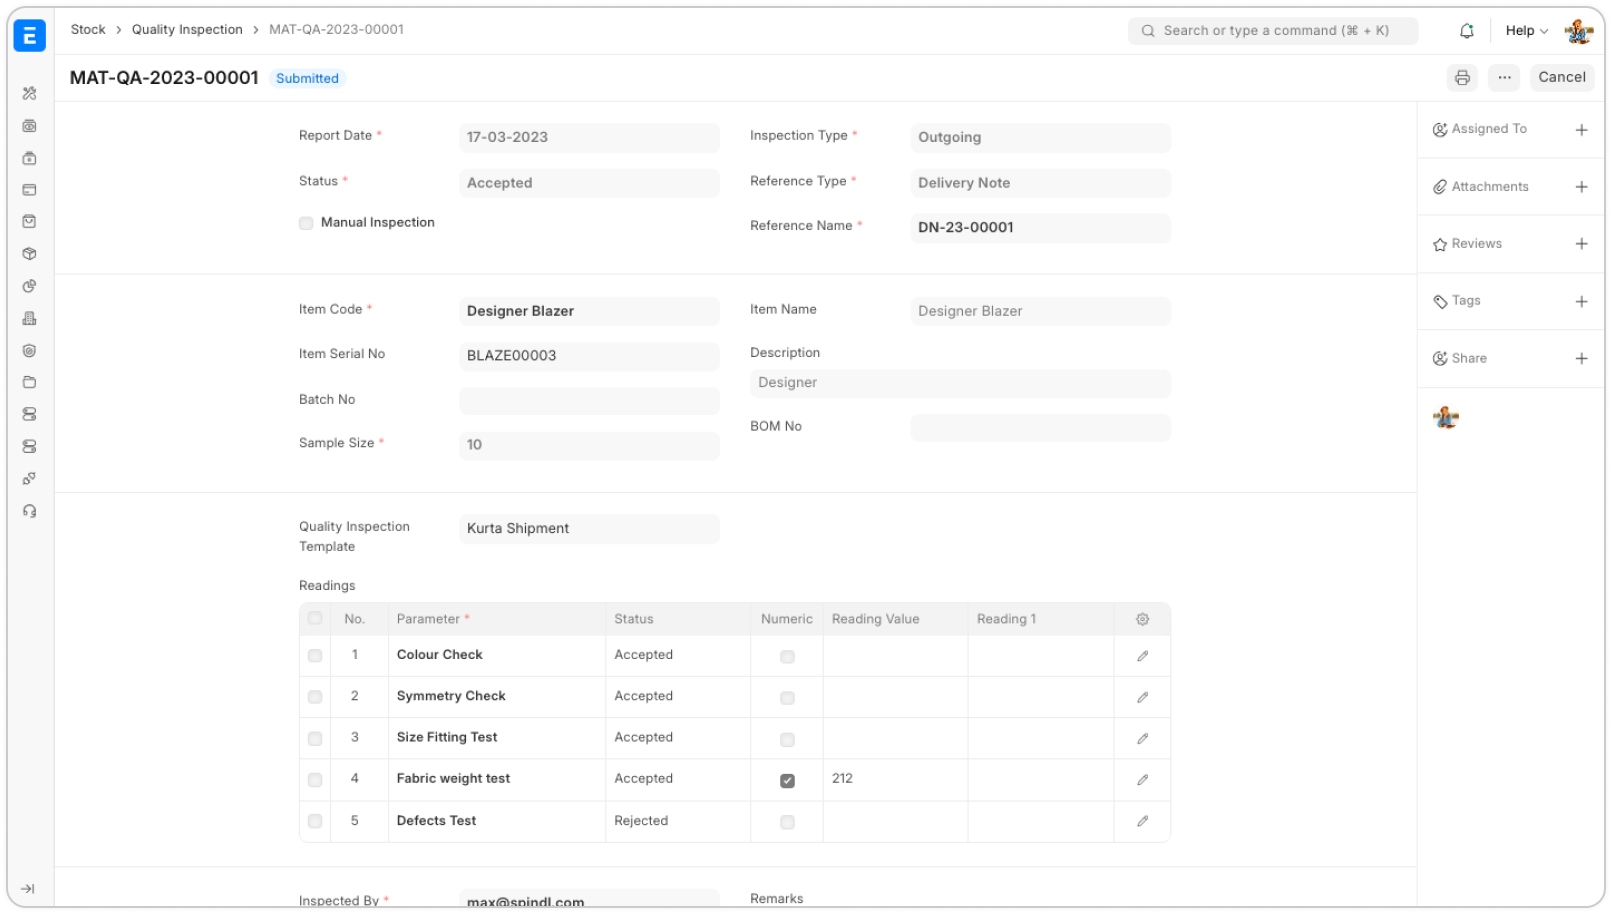This screenshot has width=1612, height=914.
Task: Open the Status field showing Accepted
Action: (x=589, y=183)
